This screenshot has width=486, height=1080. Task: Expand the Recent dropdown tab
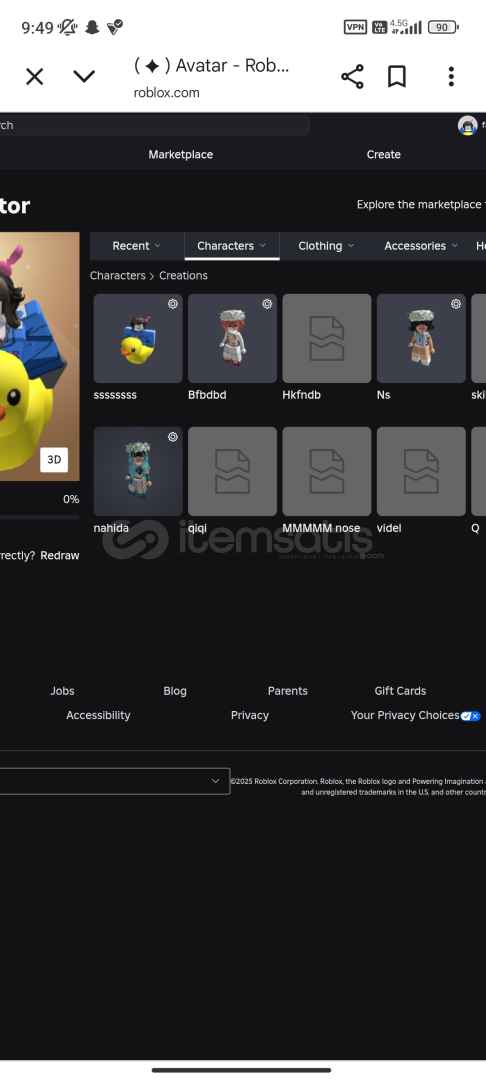pyautogui.click(x=137, y=246)
